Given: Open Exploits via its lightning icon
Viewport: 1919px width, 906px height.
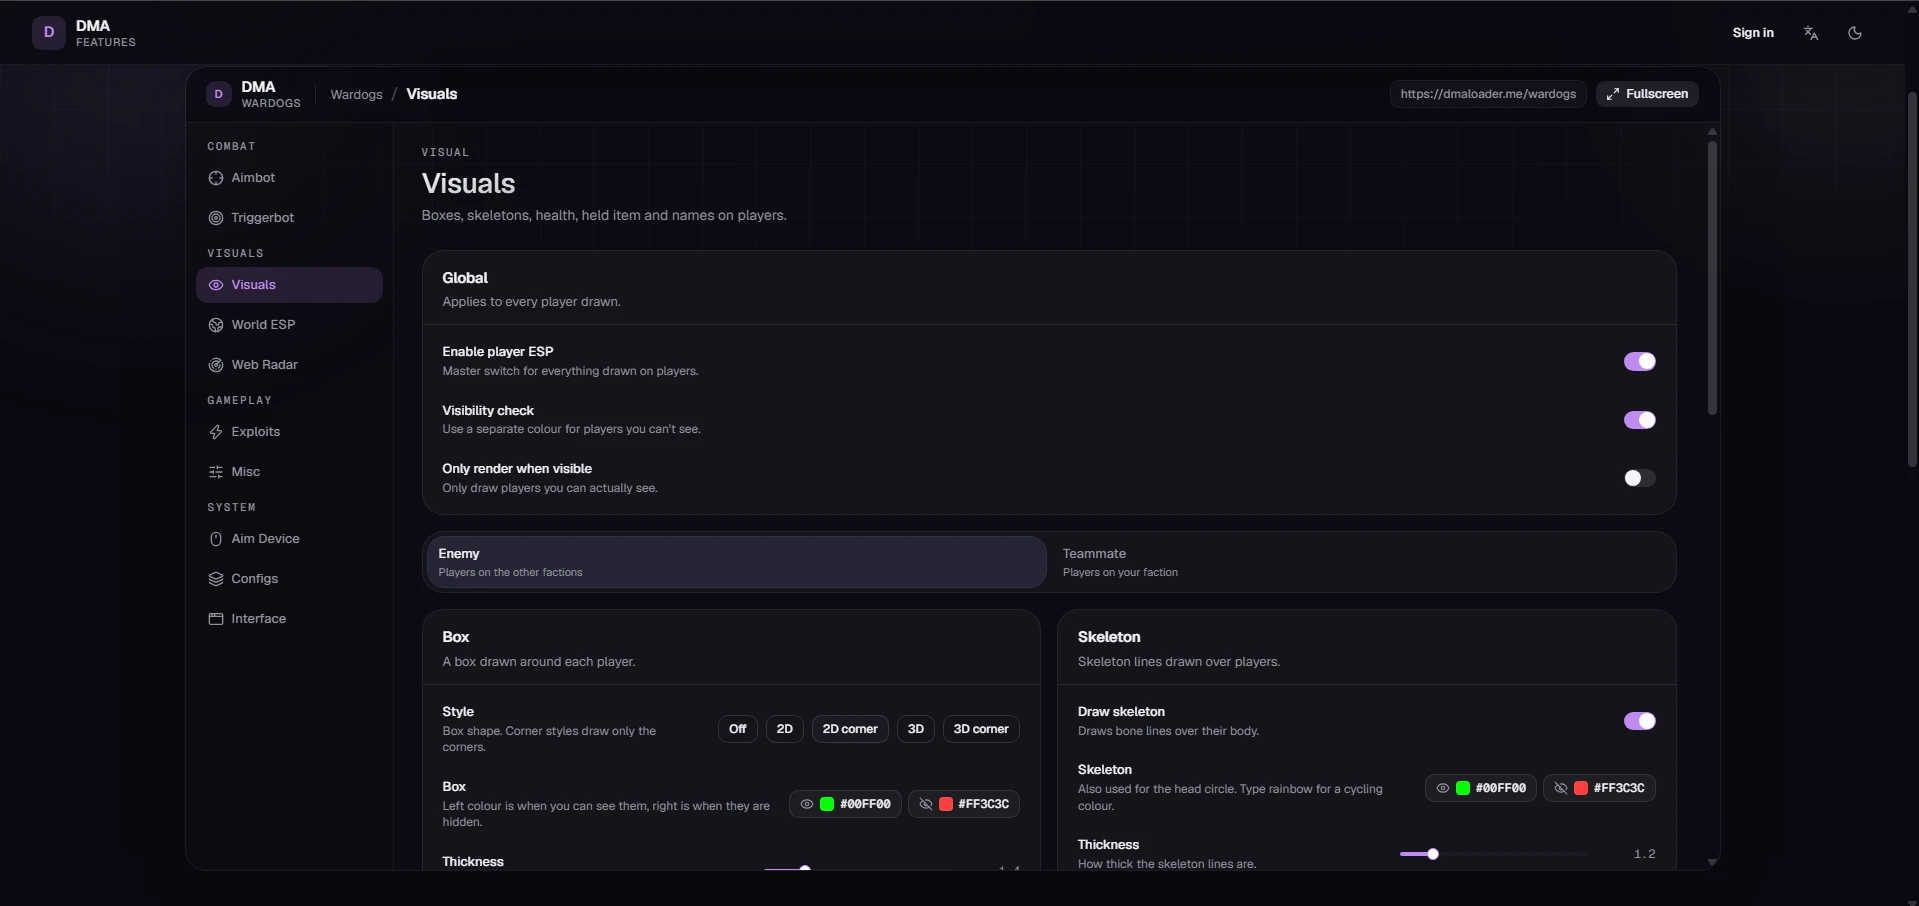Looking at the screenshot, I should click(216, 432).
